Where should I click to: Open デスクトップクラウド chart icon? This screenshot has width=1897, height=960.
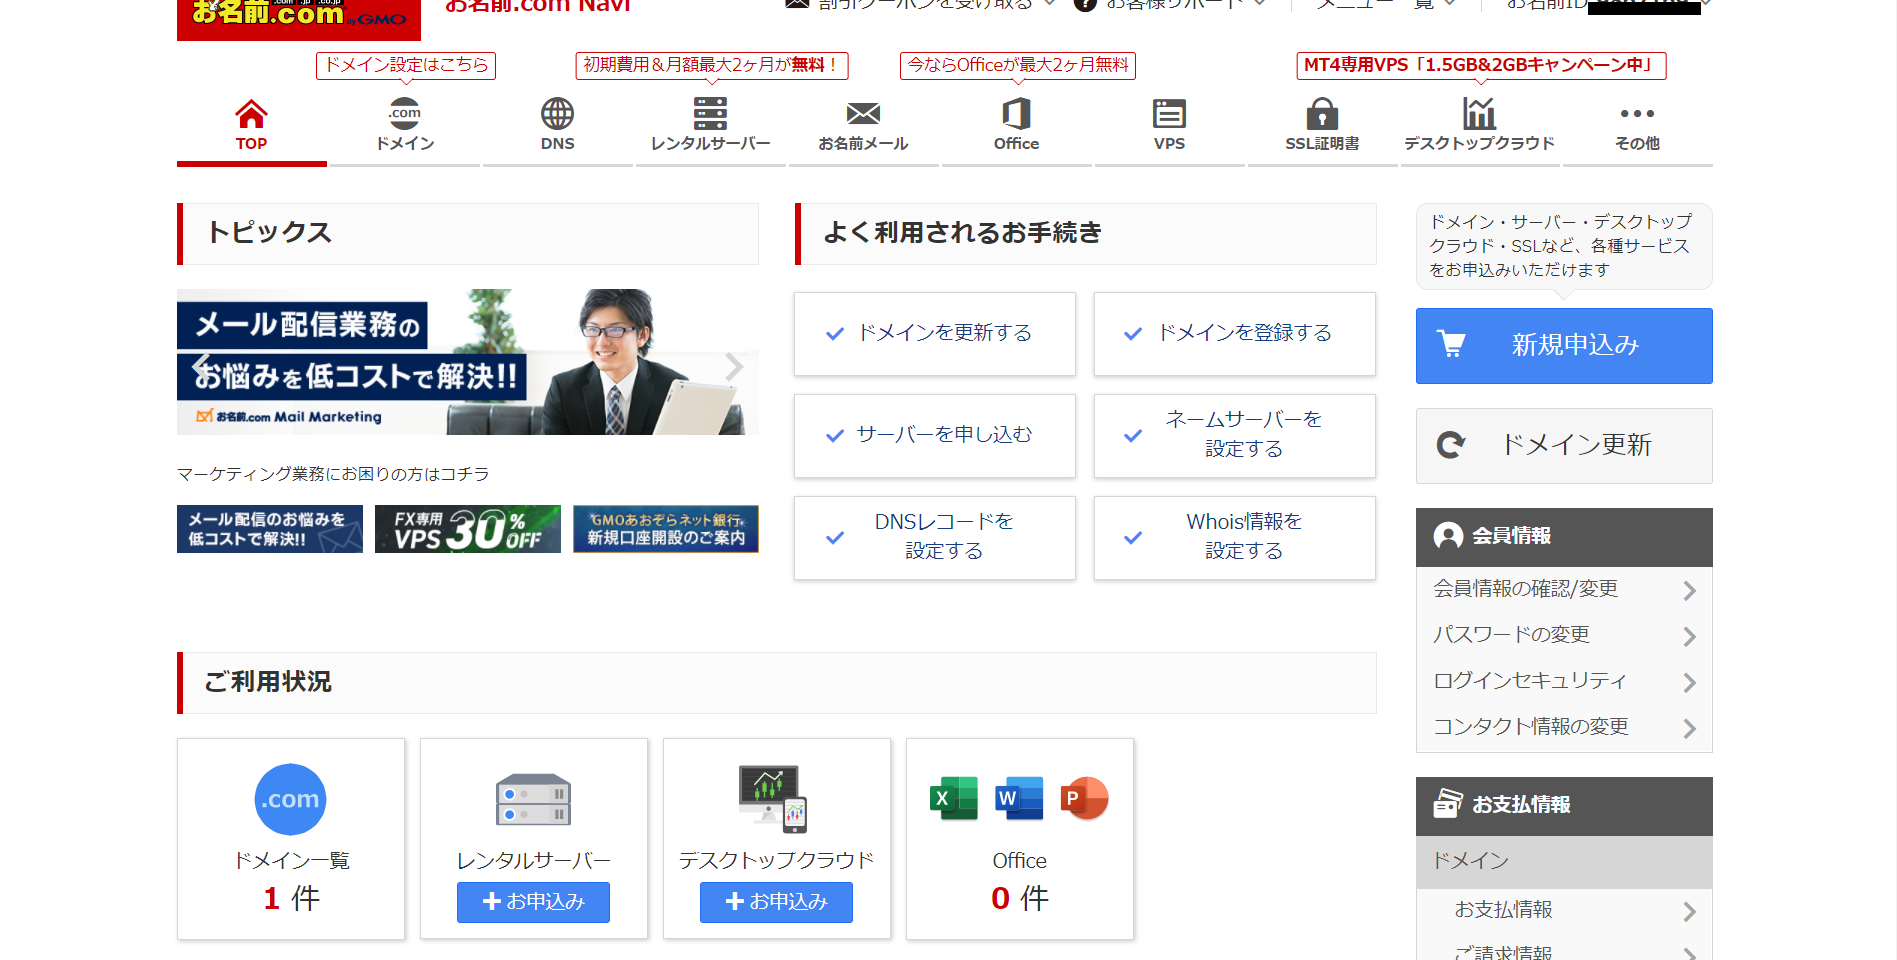(x=1478, y=114)
